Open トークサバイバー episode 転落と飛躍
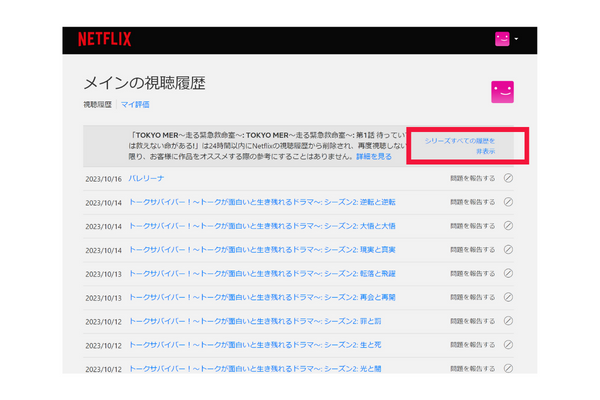600x400 pixels. pyautogui.click(x=262, y=274)
